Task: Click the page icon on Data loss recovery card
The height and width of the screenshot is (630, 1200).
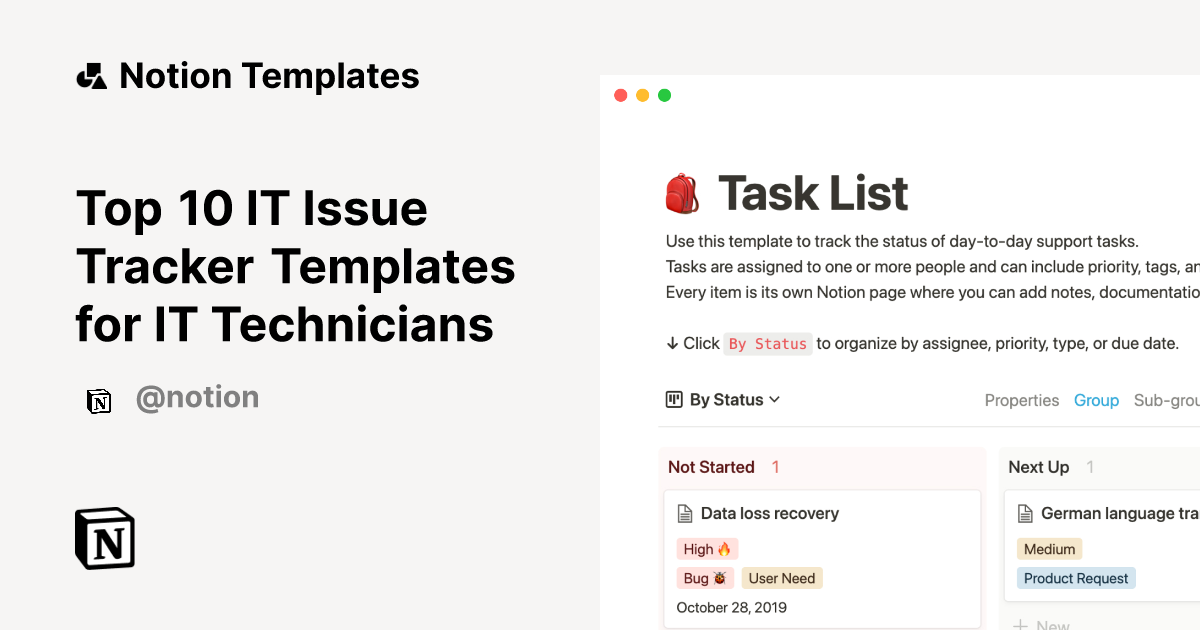Action: point(685,513)
